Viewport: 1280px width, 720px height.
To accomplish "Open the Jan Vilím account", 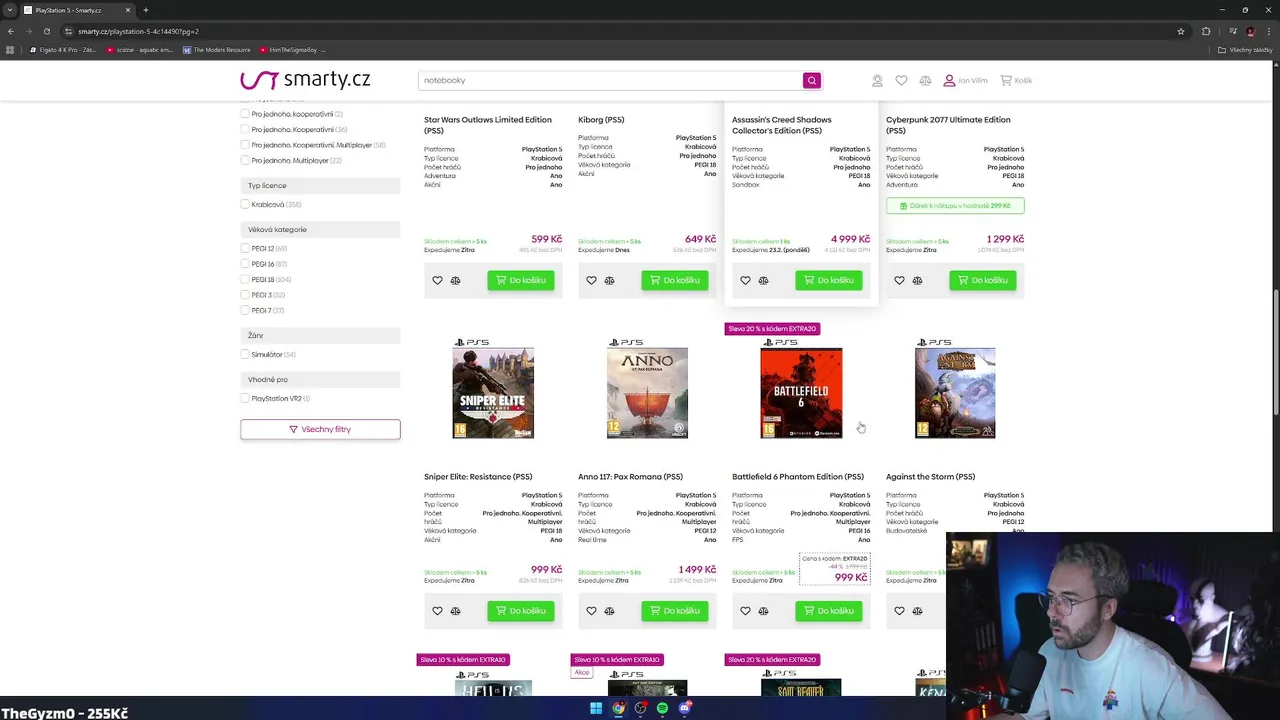I will [965, 80].
